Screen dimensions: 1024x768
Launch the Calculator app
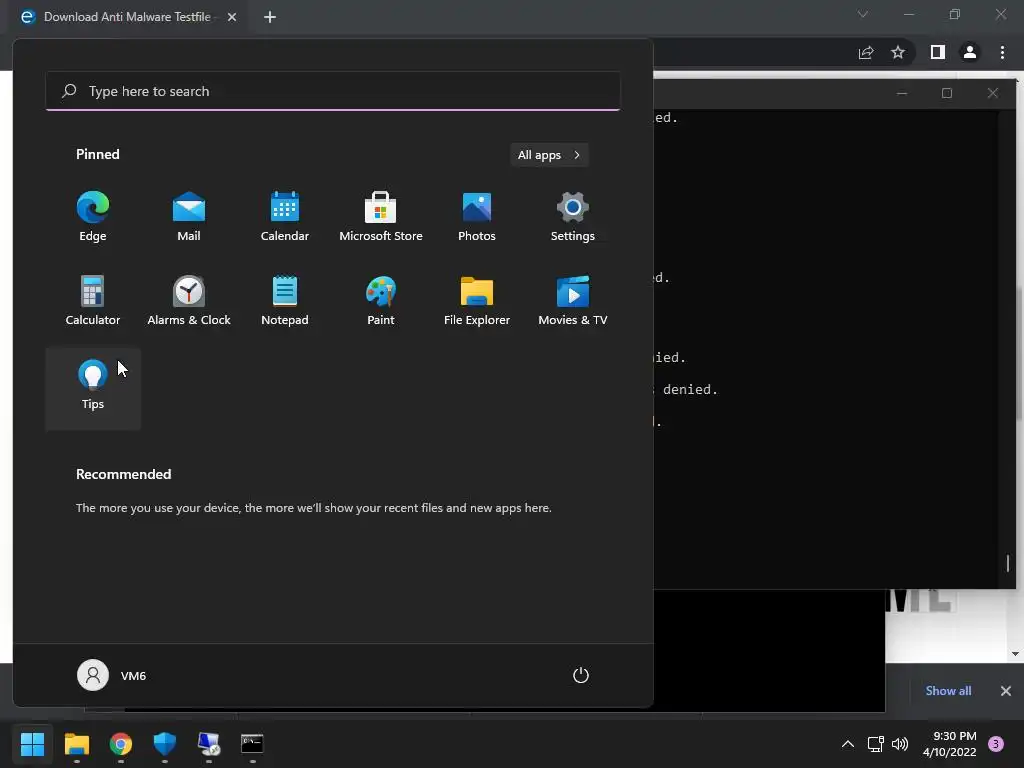(x=93, y=301)
